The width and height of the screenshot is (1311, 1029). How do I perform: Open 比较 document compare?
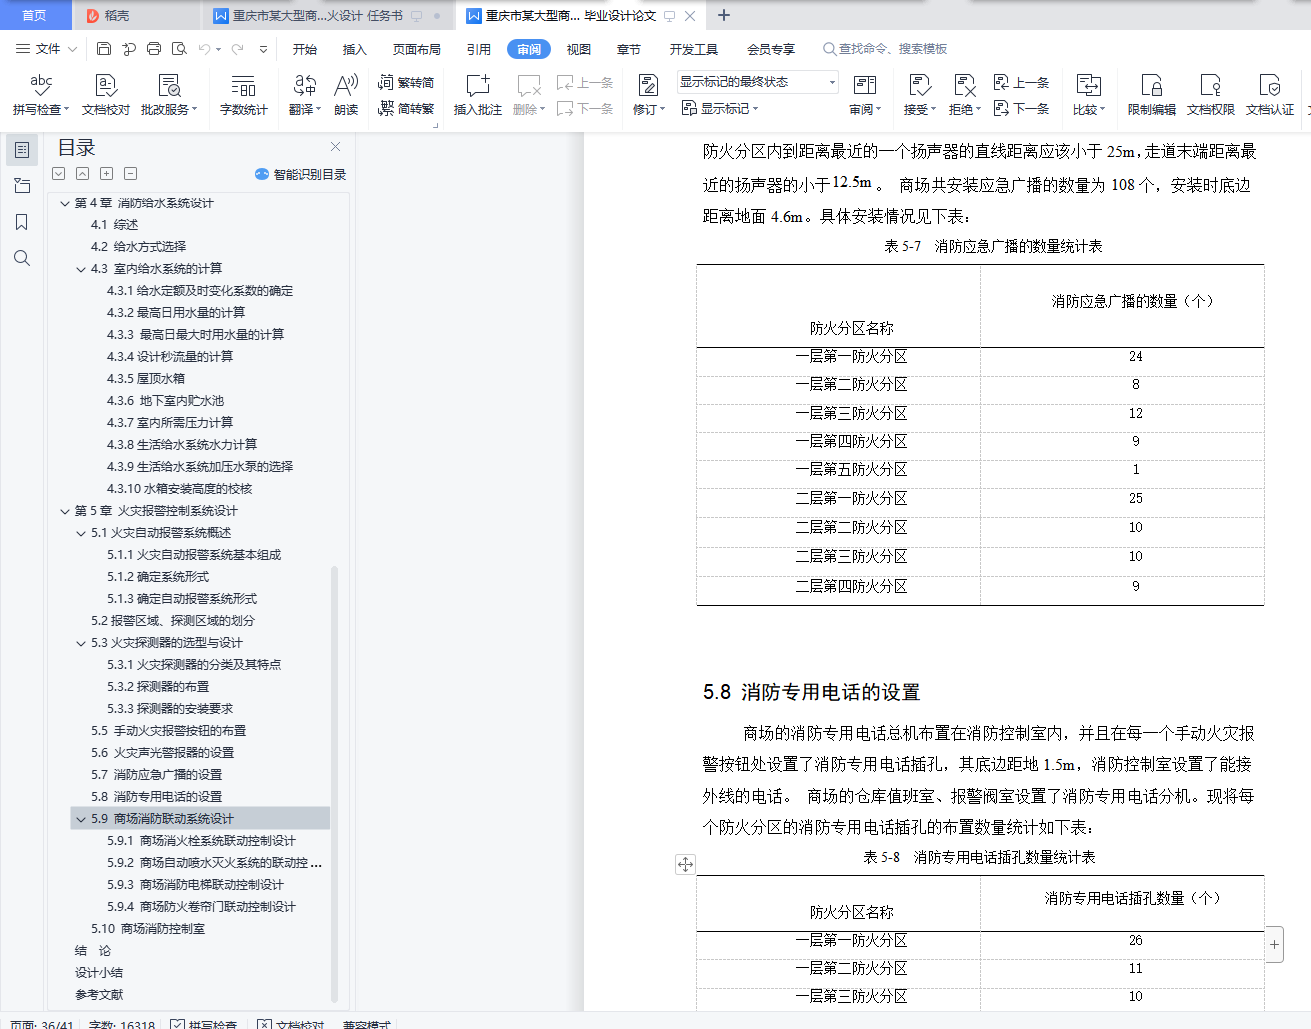[1088, 95]
